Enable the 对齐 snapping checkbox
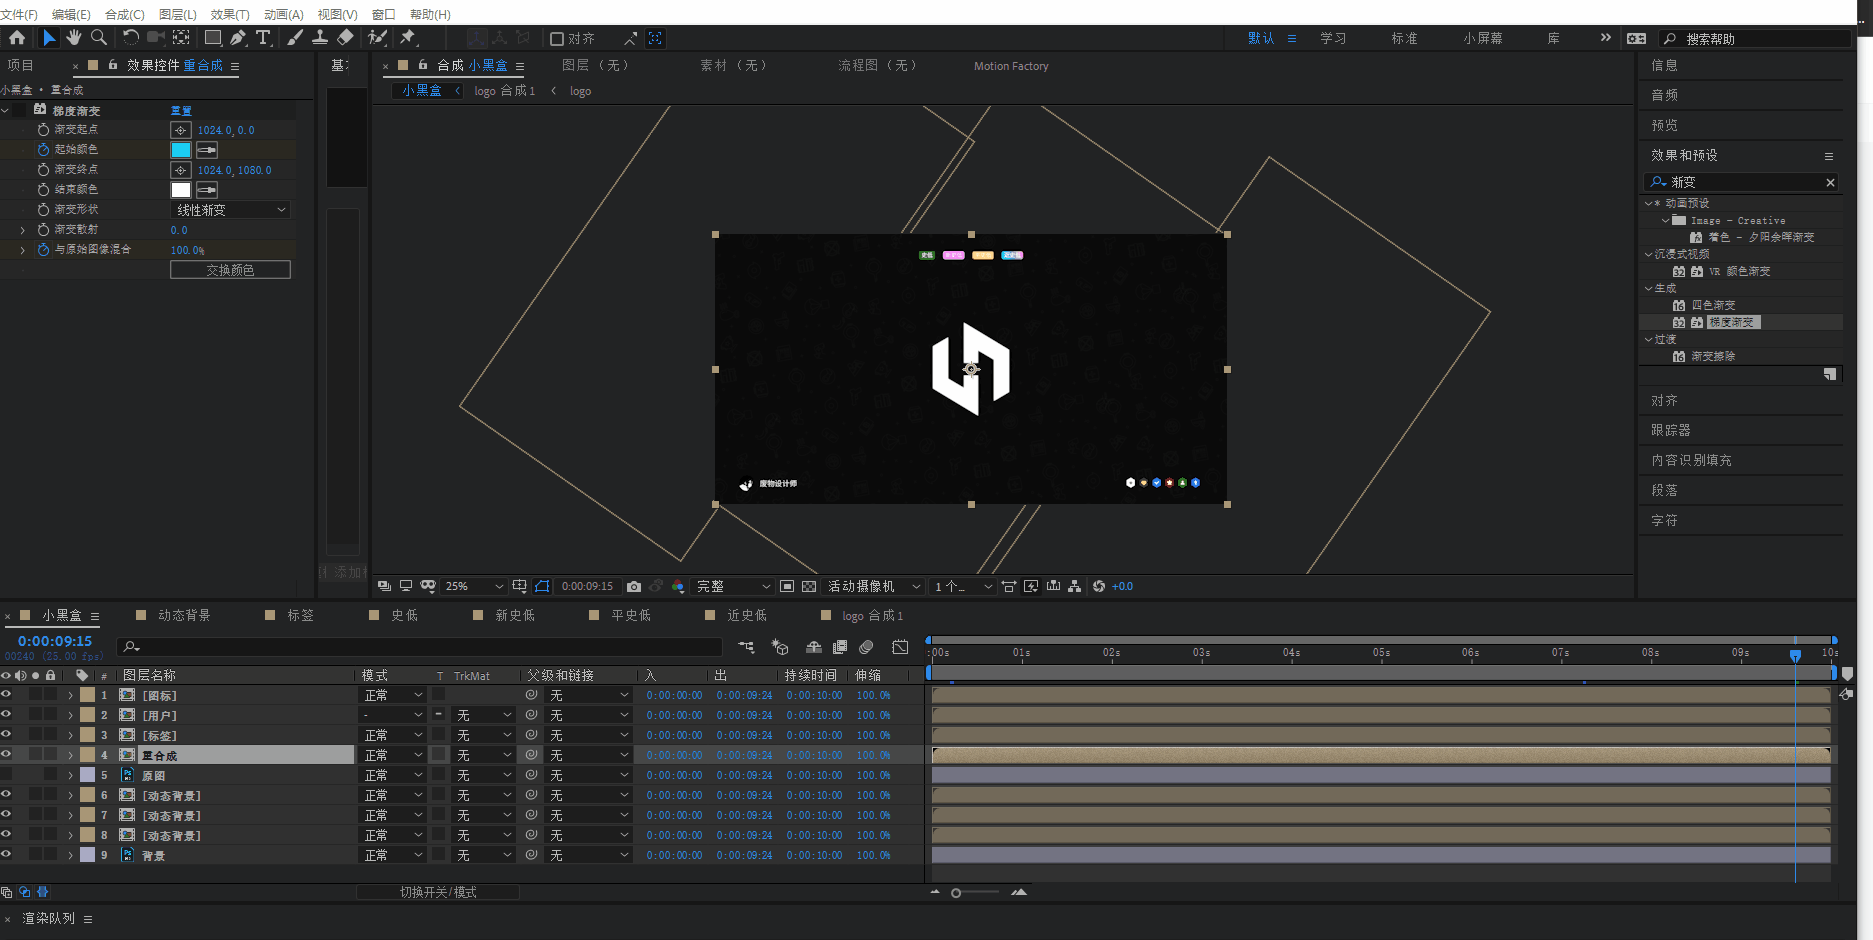This screenshot has width=1873, height=940. point(557,39)
